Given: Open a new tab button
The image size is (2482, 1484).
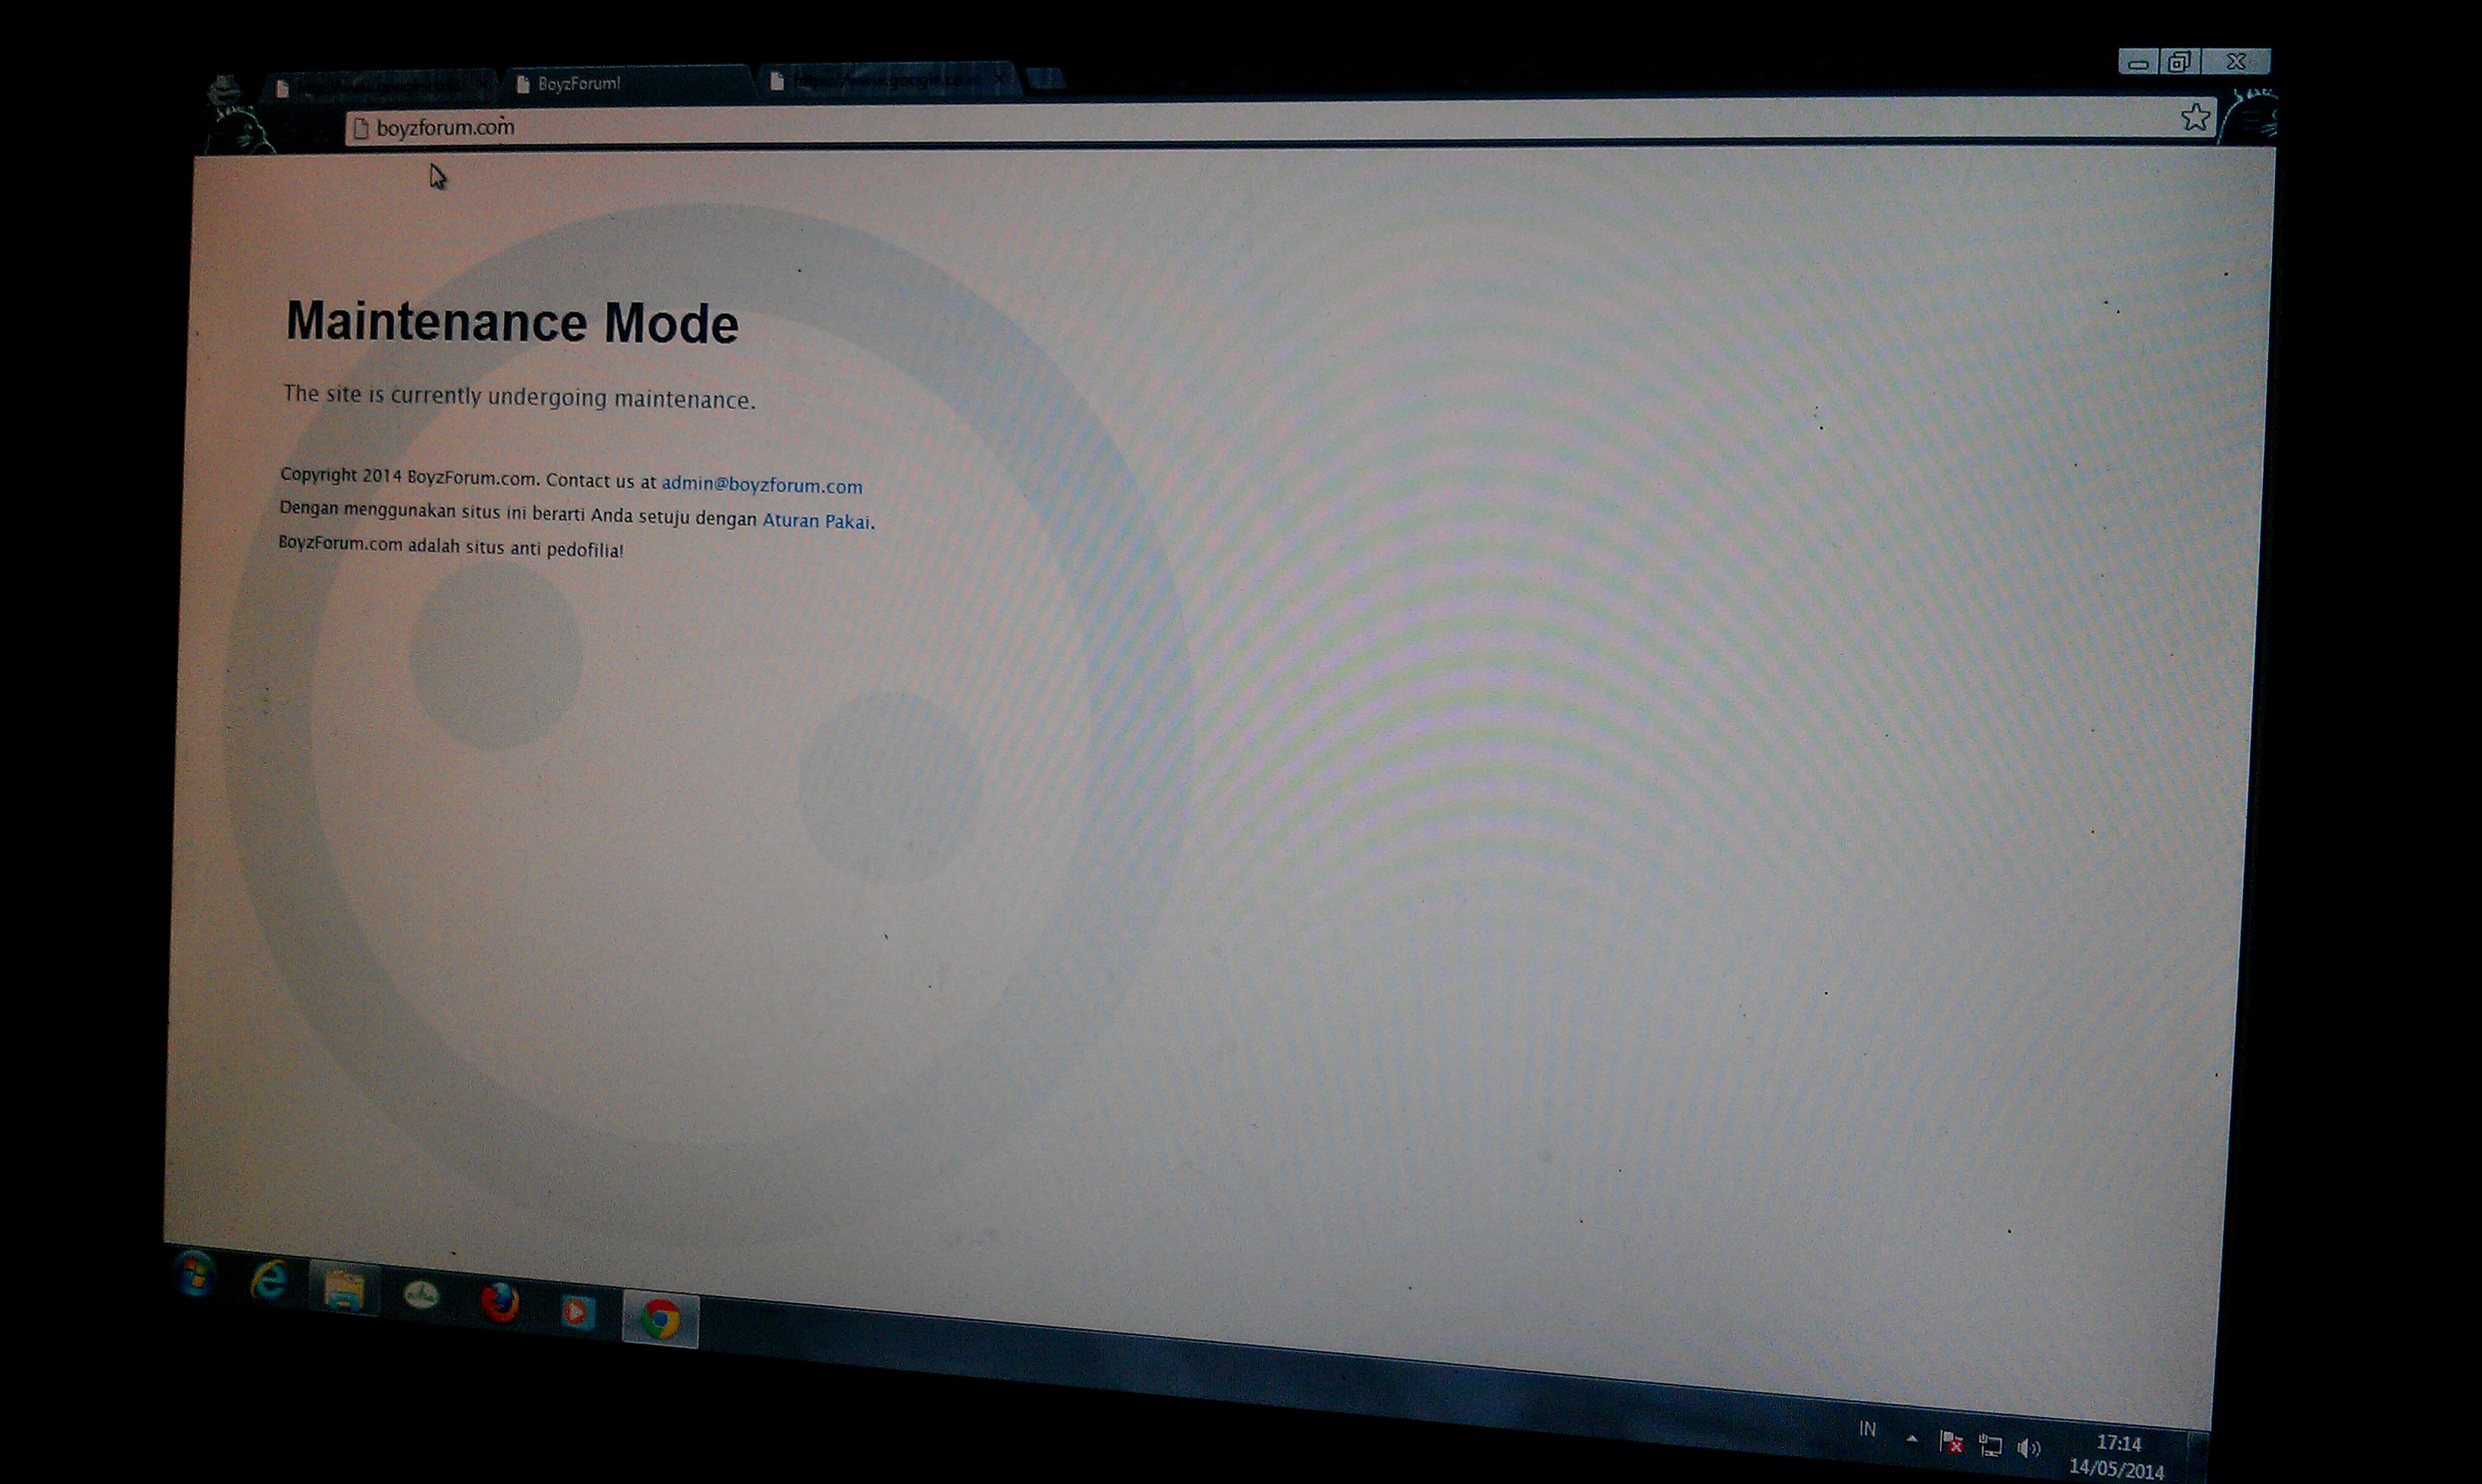Looking at the screenshot, I should 1046,77.
